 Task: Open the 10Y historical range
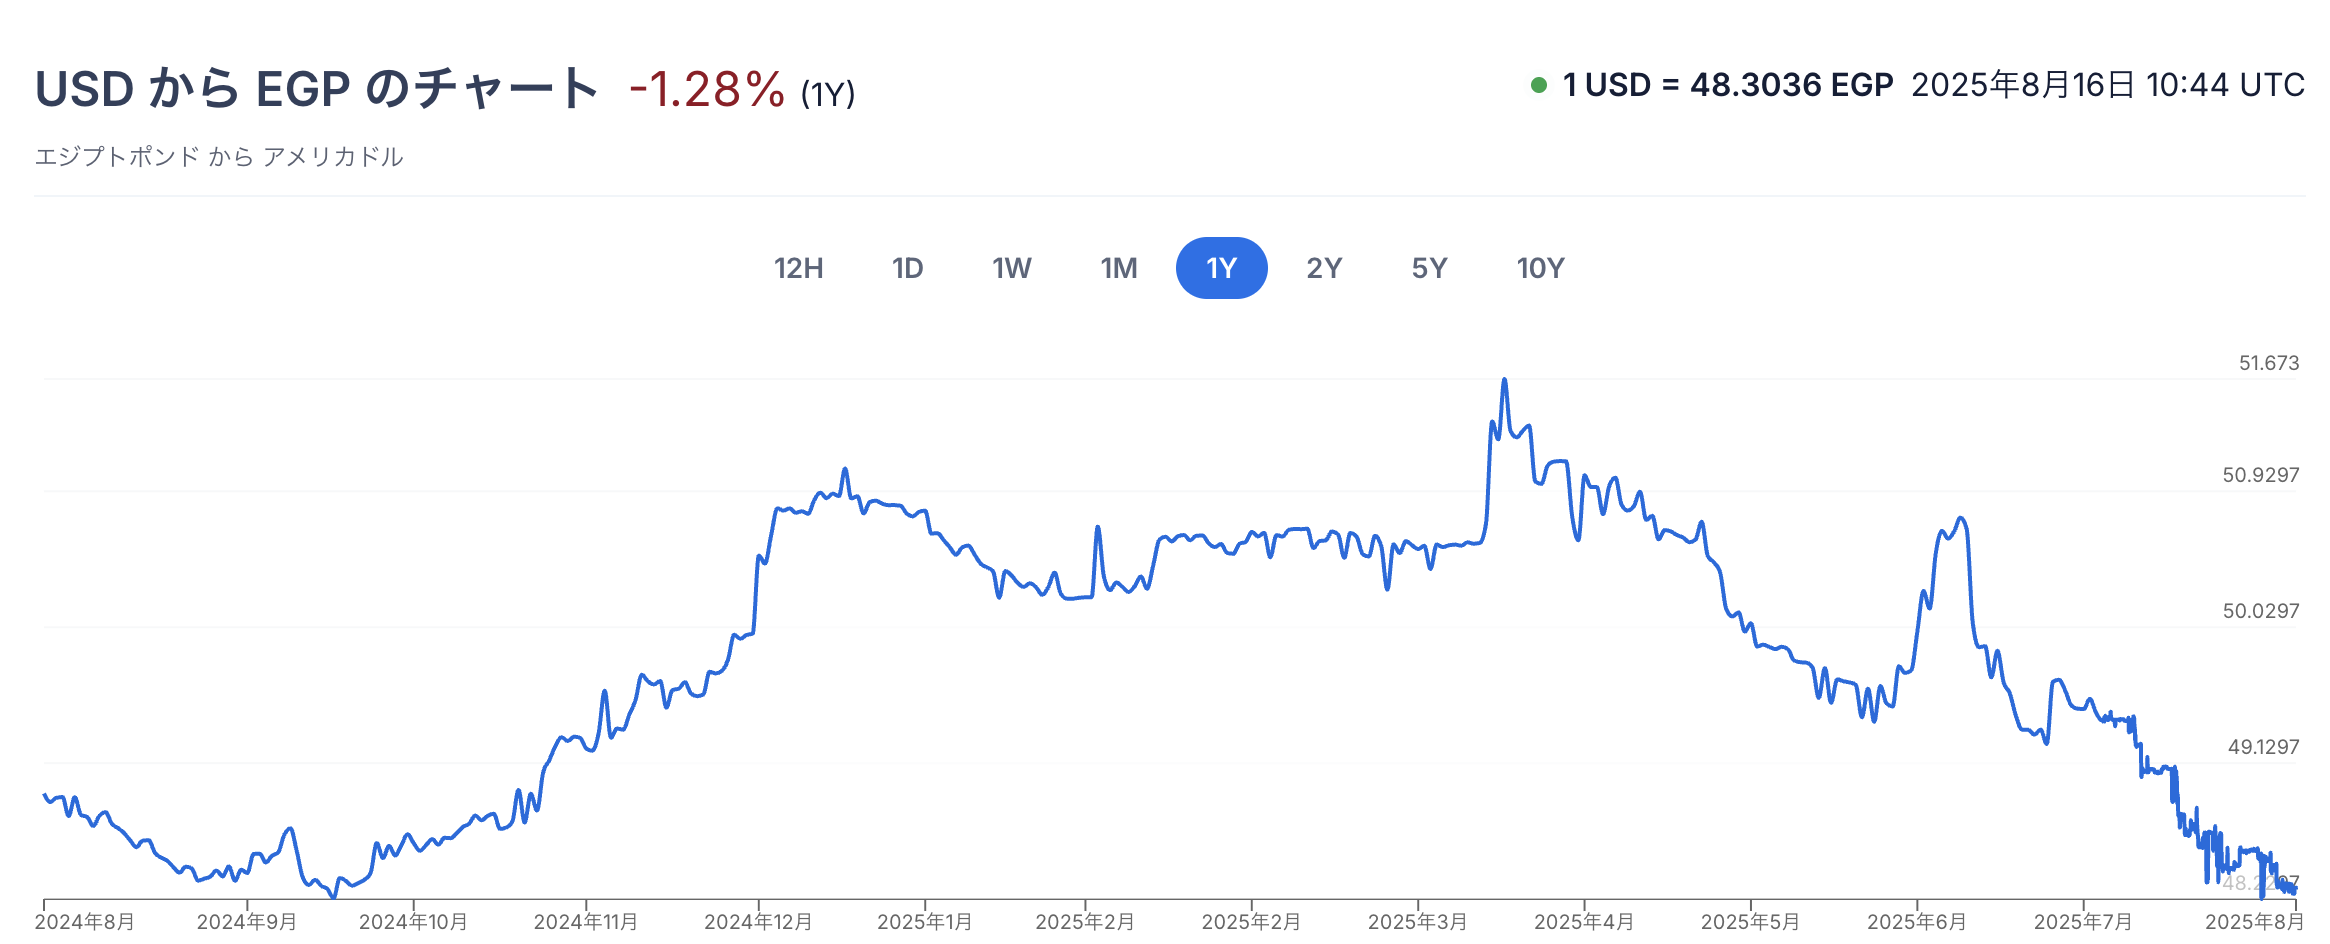coord(1540,268)
